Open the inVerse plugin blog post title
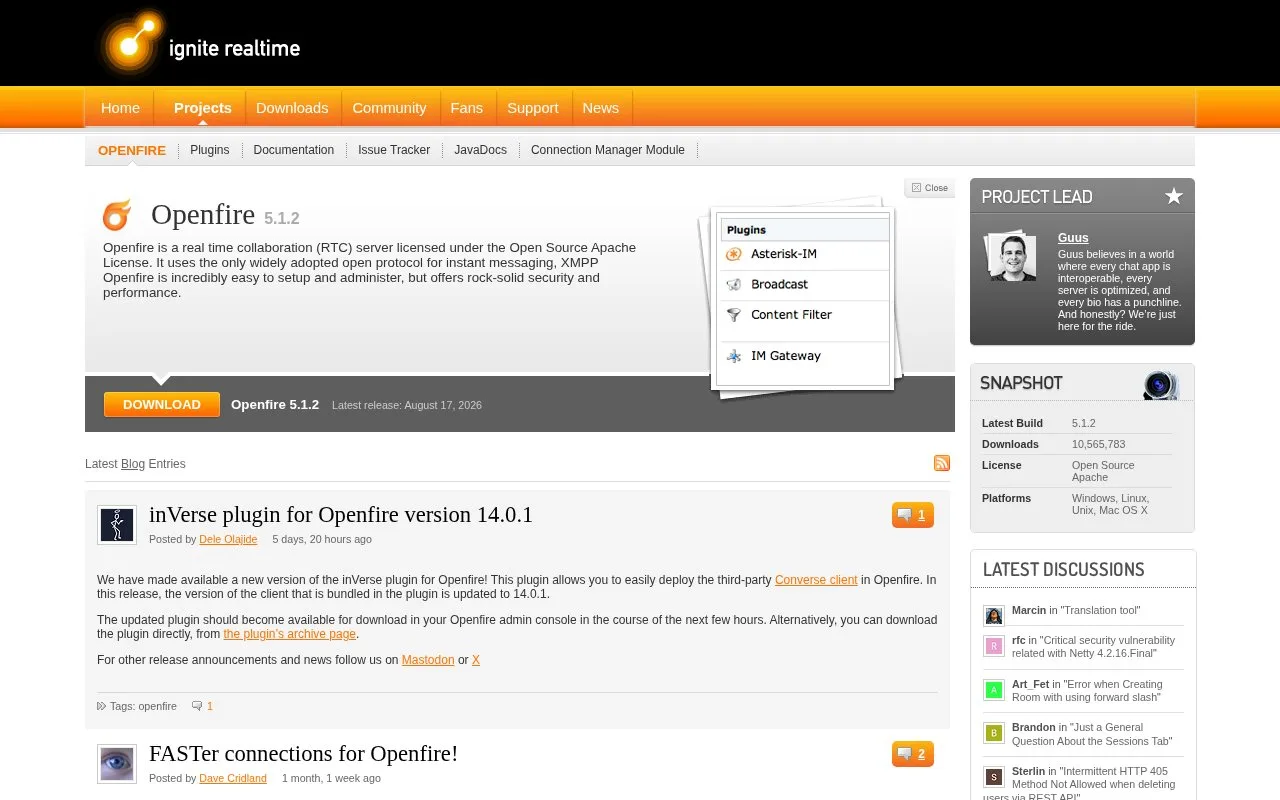This screenshot has width=1280, height=800. pyautogui.click(x=341, y=515)
